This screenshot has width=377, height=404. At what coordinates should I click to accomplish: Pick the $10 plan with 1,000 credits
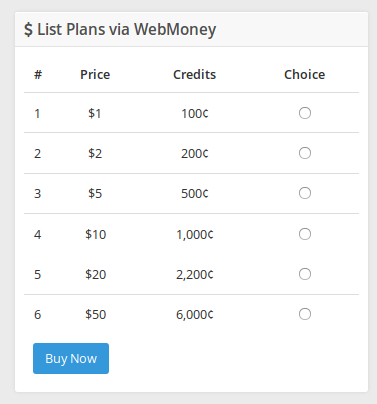coord(305,234)
